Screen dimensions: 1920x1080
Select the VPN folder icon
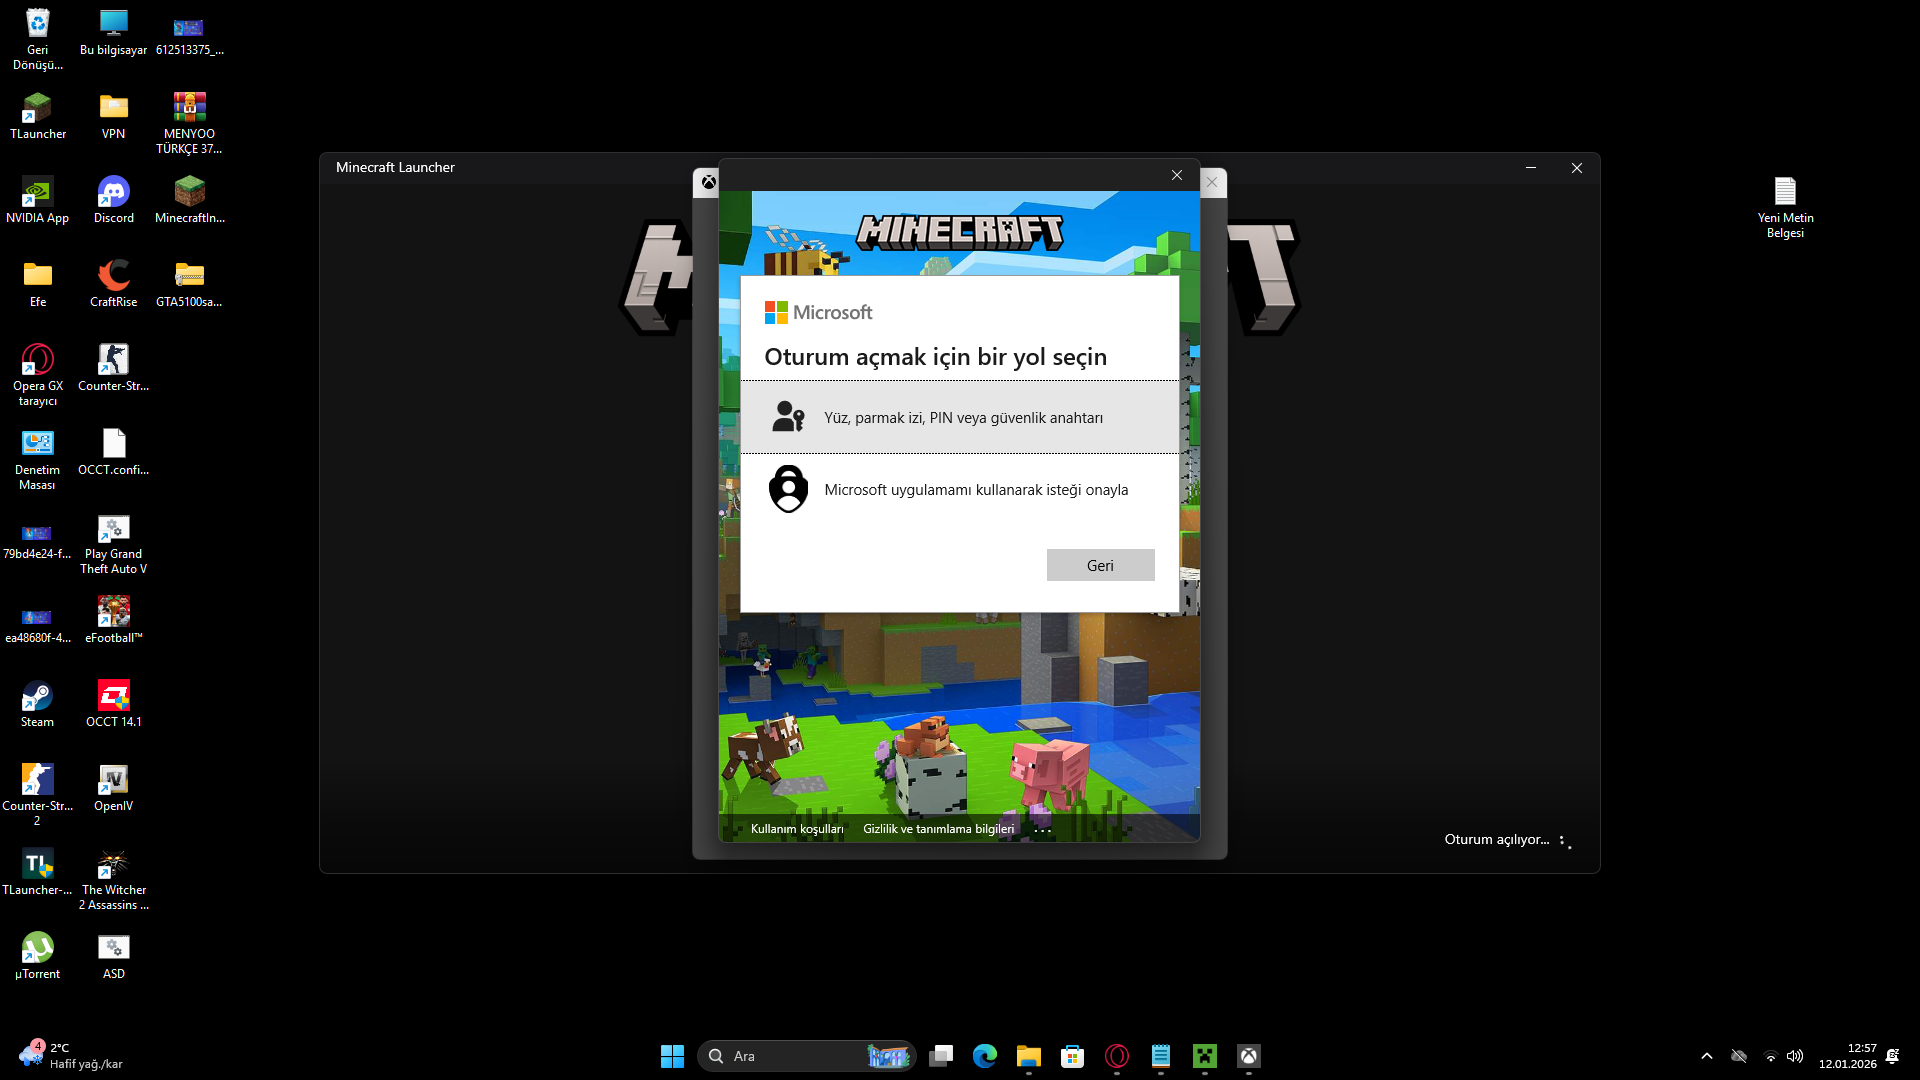point(114,116)
